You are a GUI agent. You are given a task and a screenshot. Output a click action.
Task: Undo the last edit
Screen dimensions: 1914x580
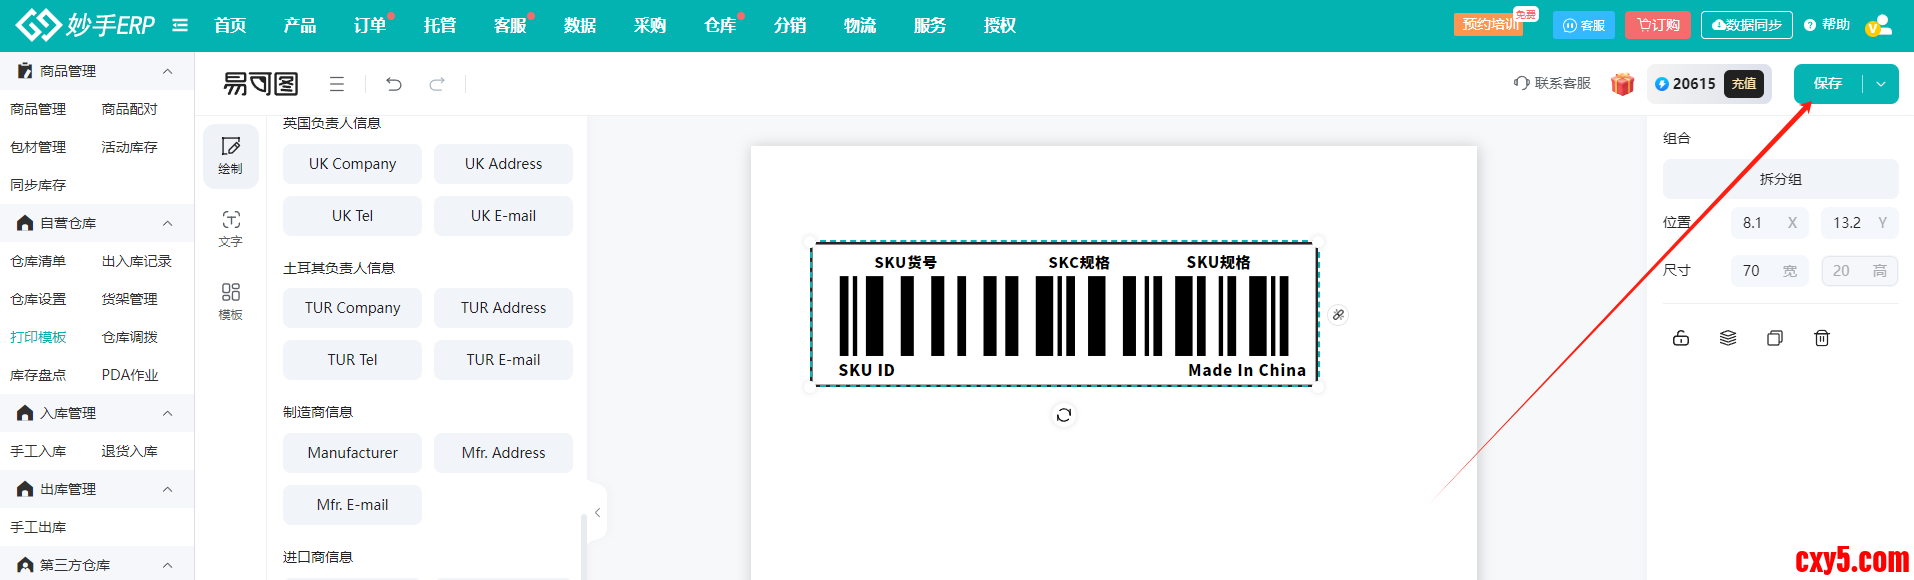(x=394, y=84)
